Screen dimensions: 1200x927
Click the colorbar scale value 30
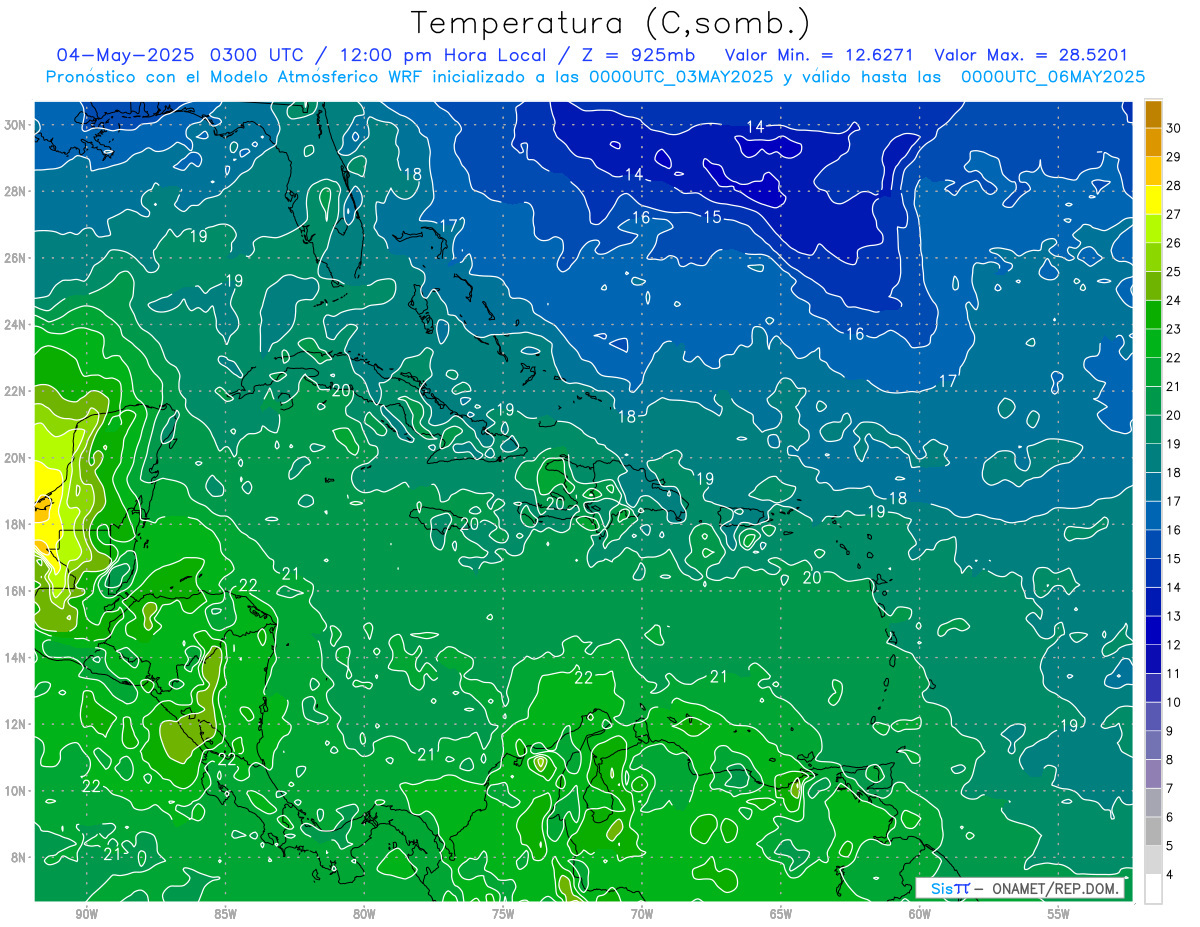(1174, 128)
